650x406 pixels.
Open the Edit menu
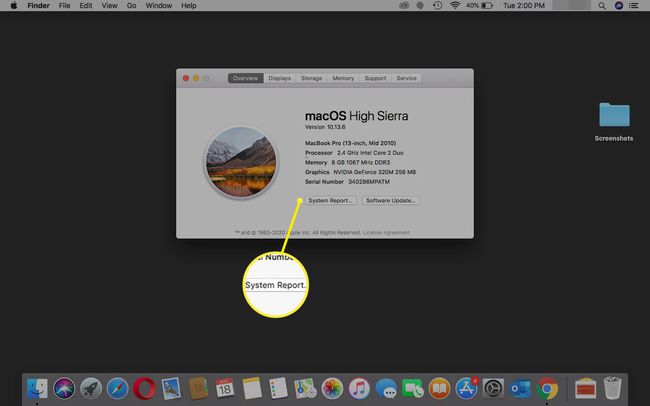(86, 6)
